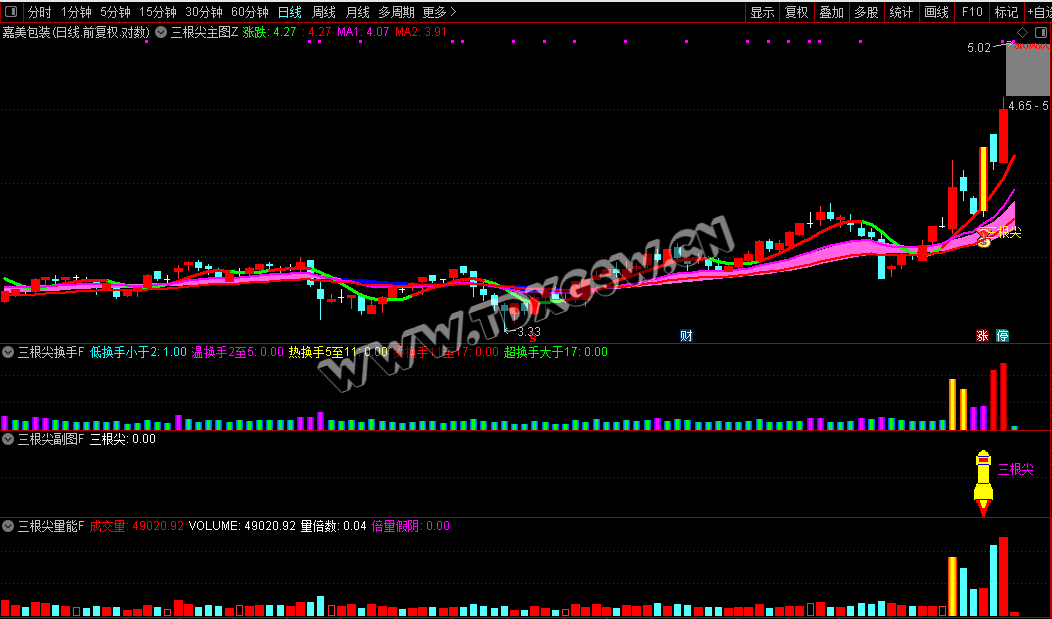
Task: Open the 三根尖量能F indicator dropdown
Action: point(8,525)
